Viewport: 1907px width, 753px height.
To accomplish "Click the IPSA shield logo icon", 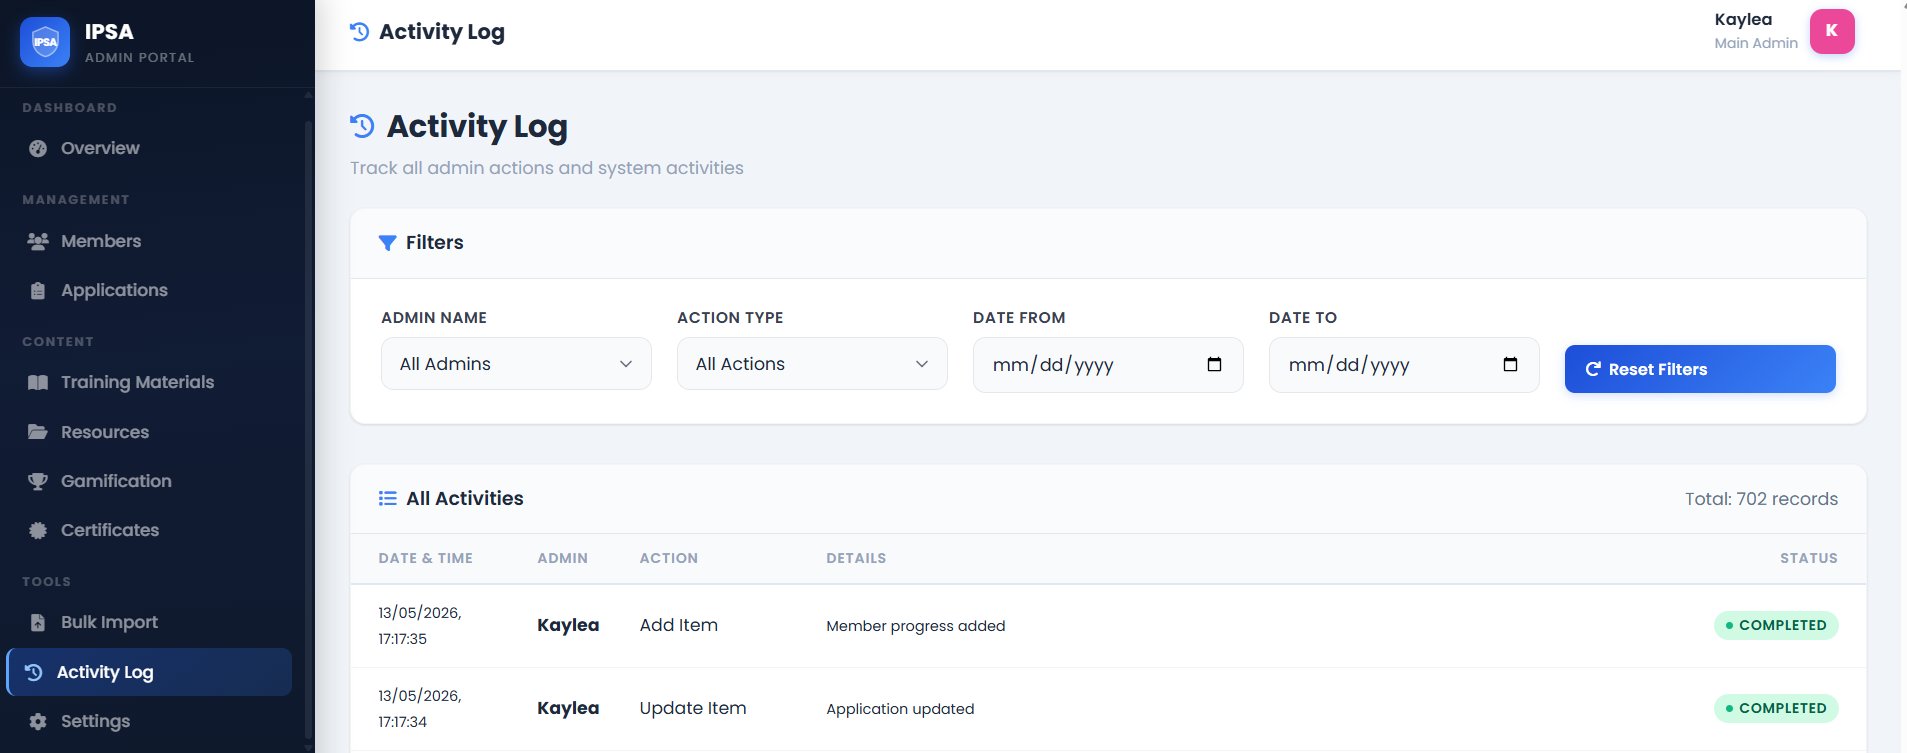I will tap(45, 42).
